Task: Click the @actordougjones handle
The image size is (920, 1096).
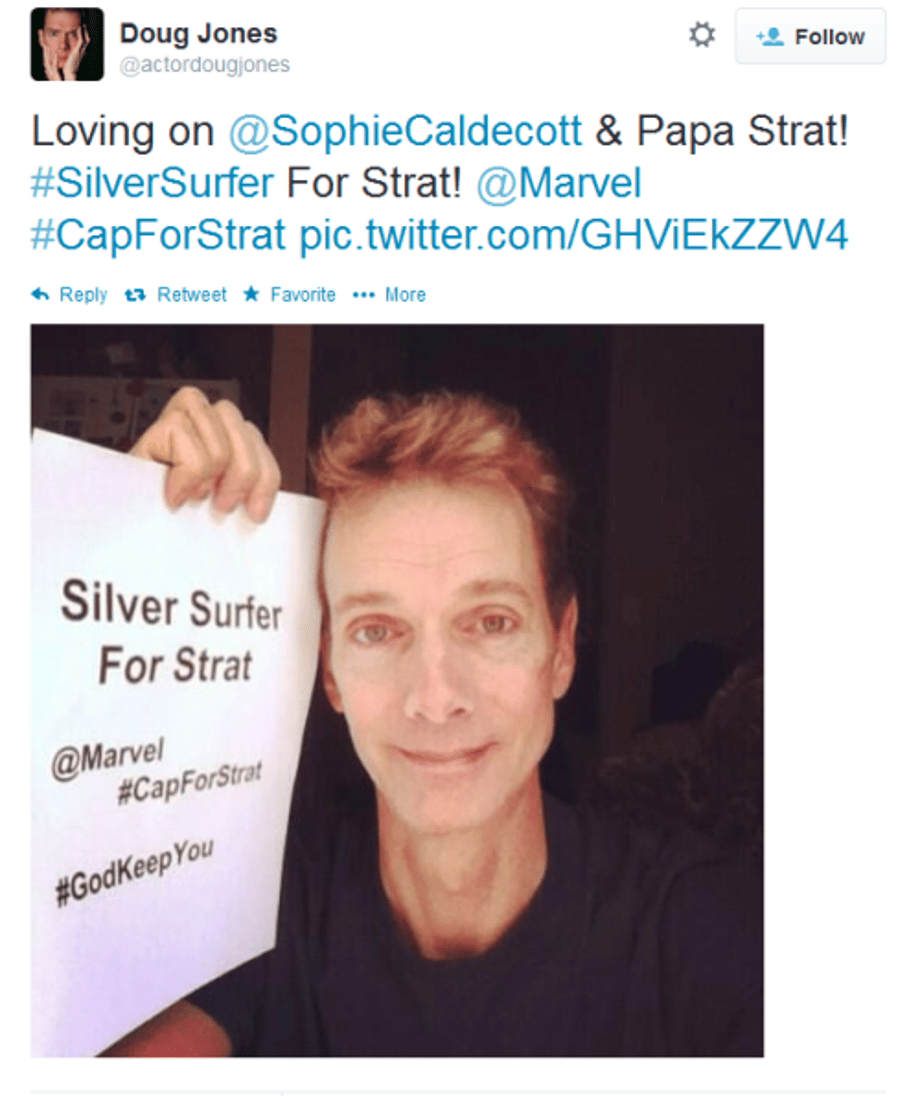Action: (x=204, y=64)
